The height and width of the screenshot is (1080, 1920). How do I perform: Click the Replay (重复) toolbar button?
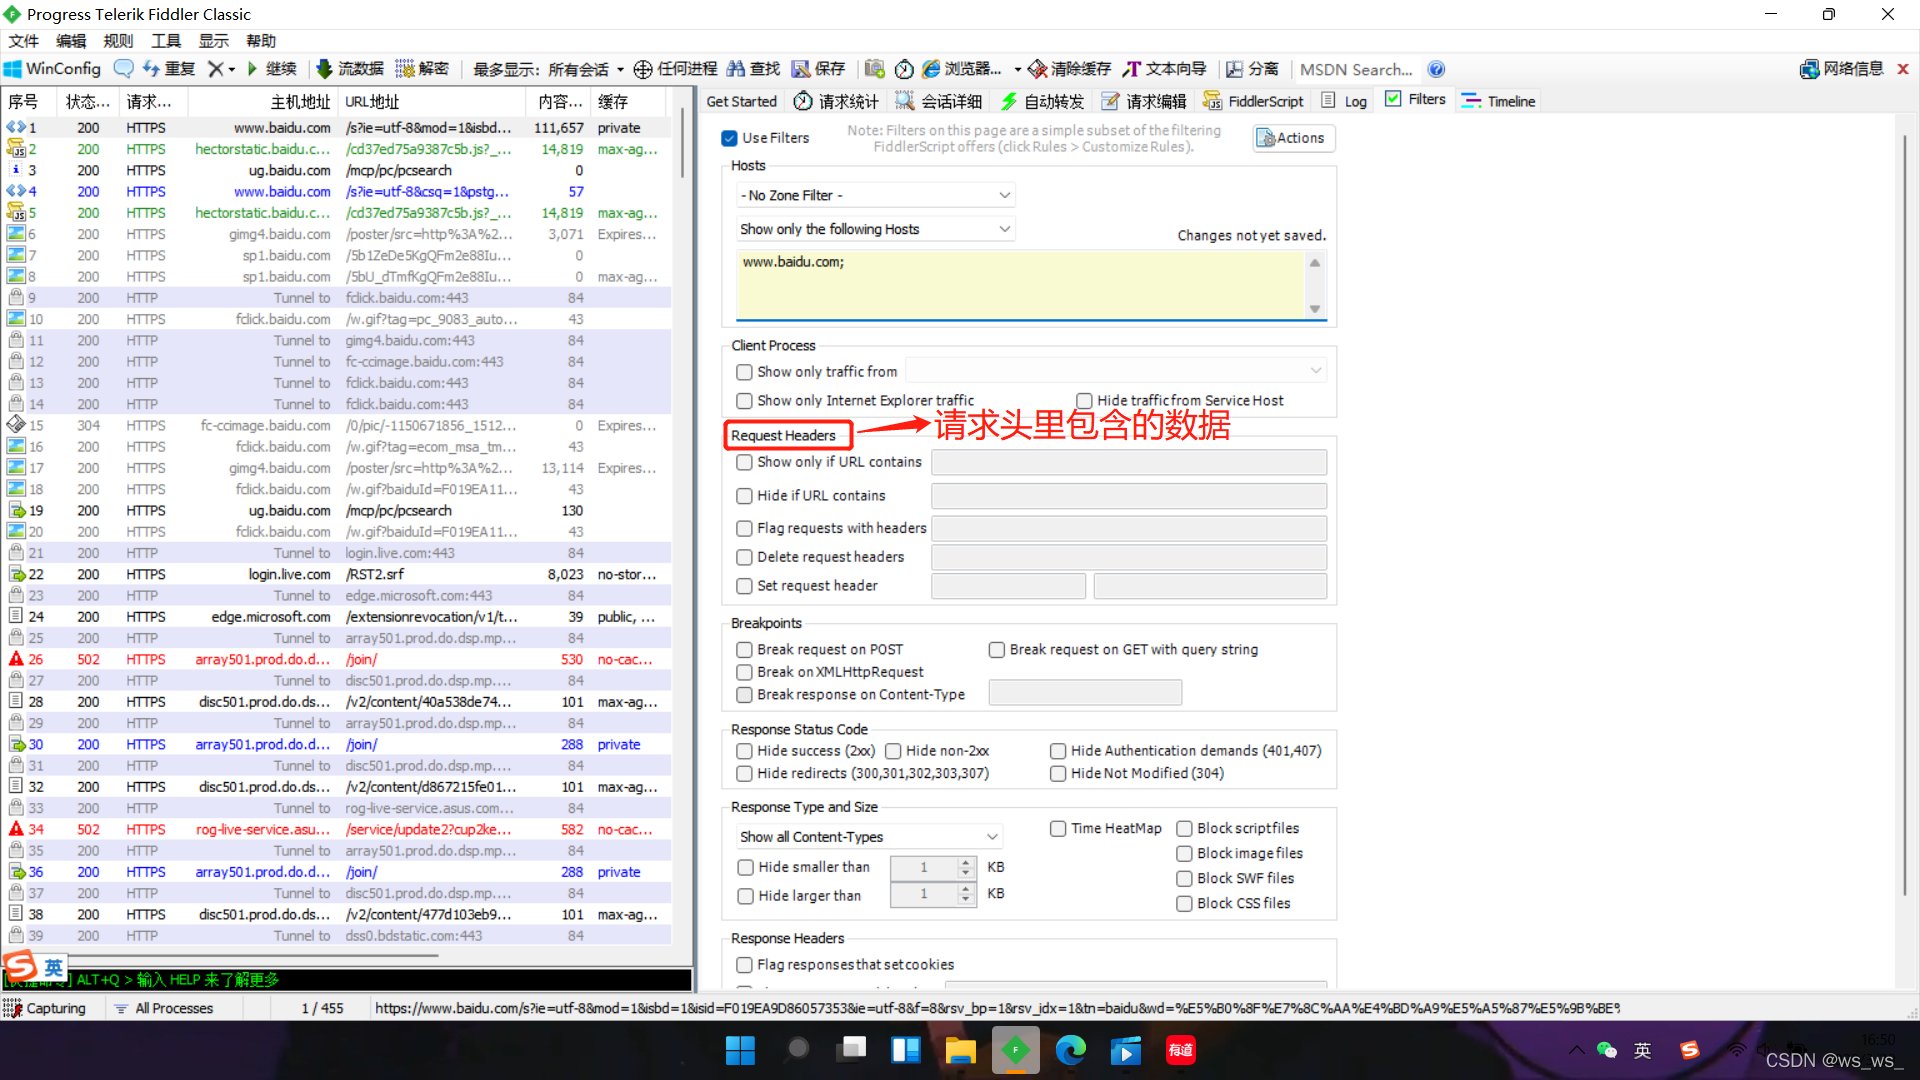pos(169,69)
